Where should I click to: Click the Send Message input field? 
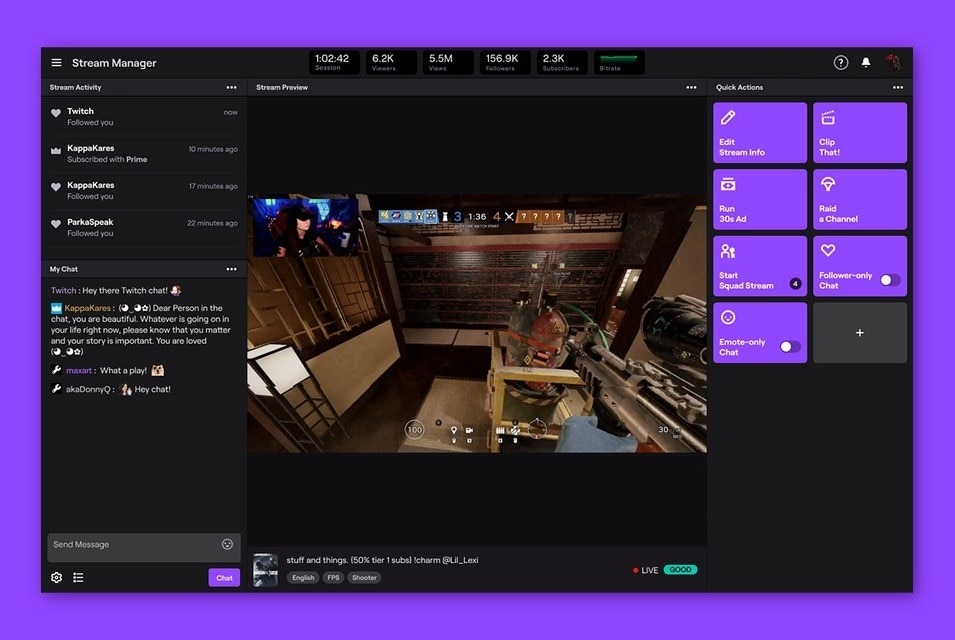pyautogui.click(x=133, y=545)
